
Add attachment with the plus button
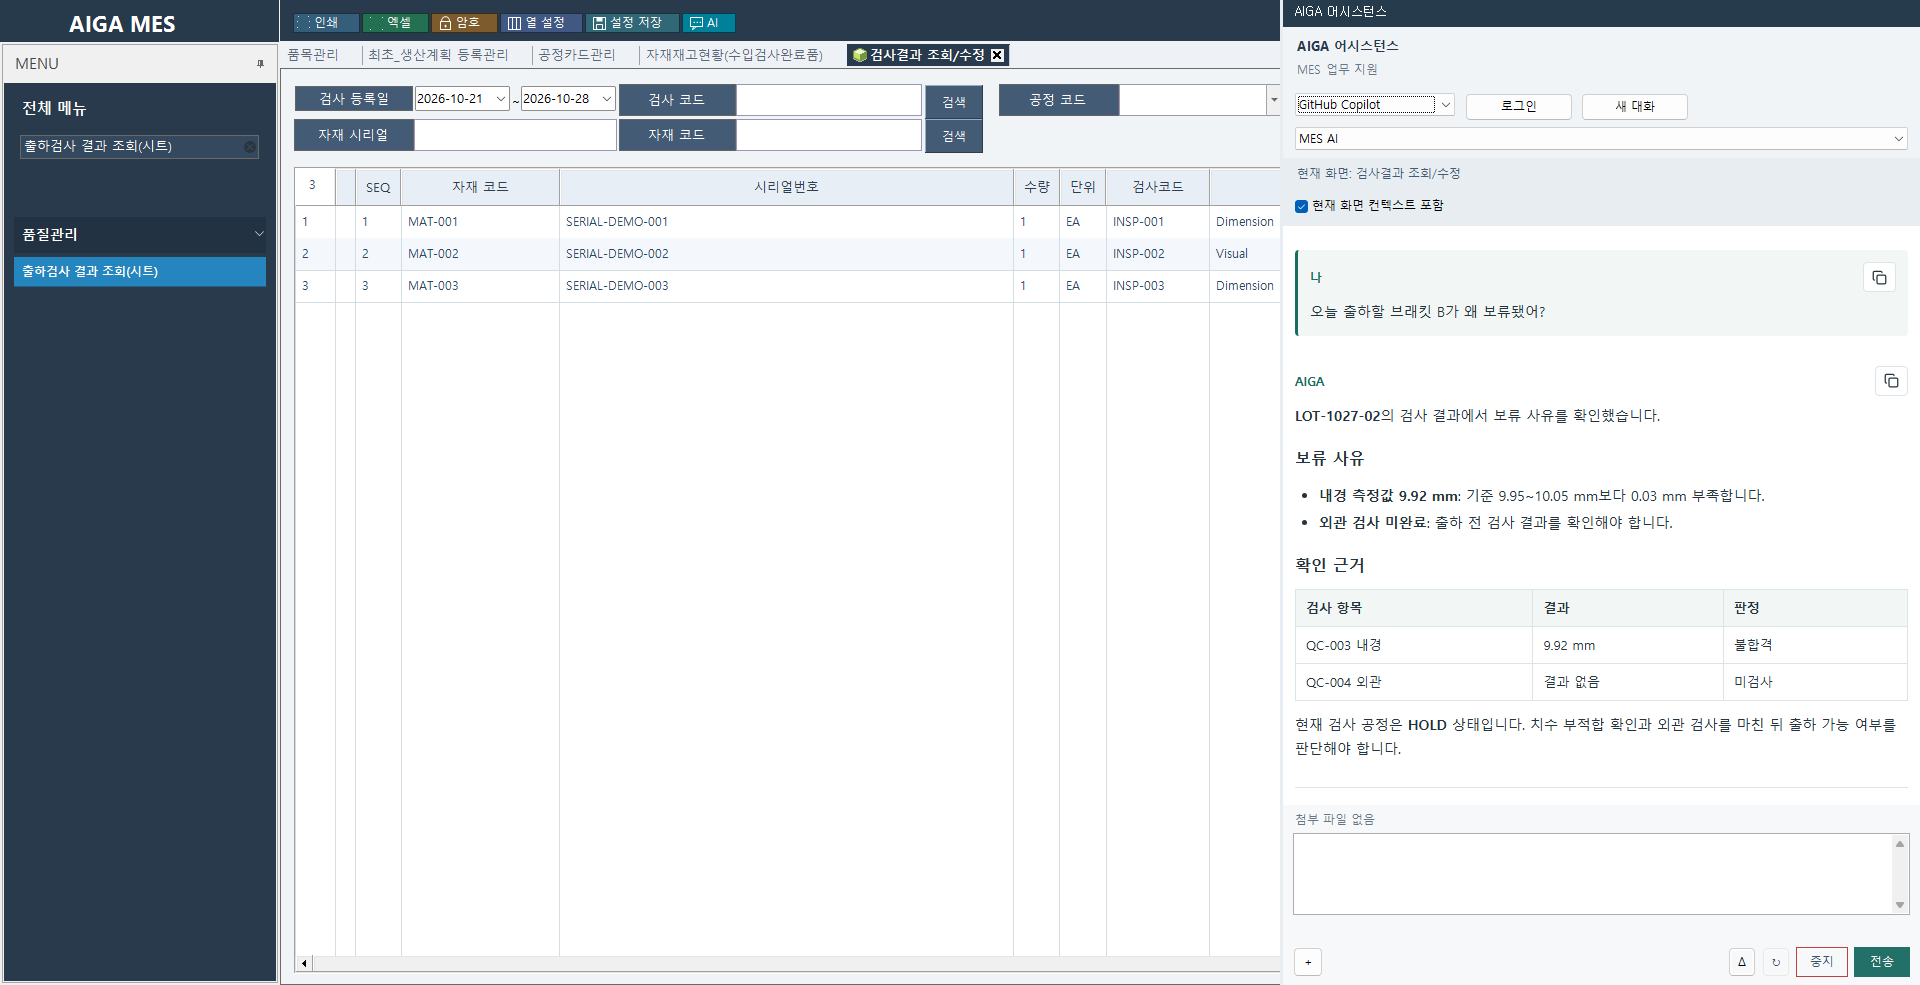coord(1308,962)
